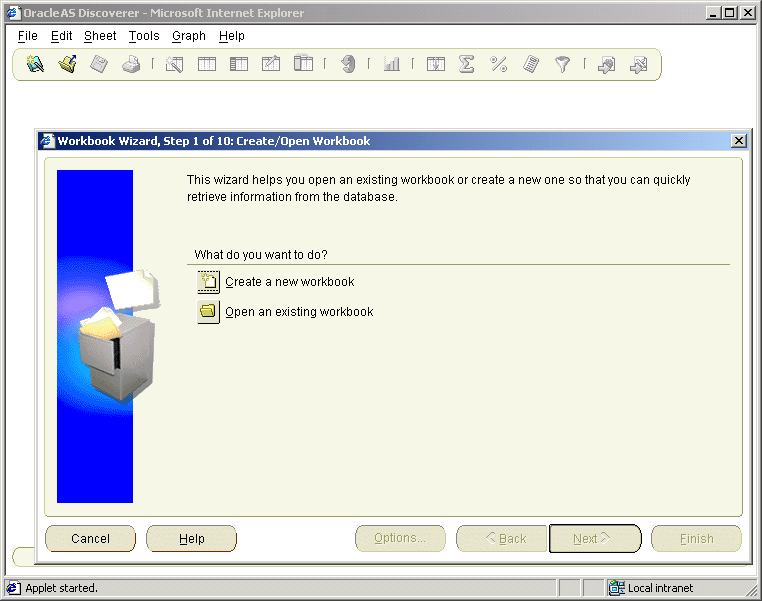The image size is (762, 601).
Task: Click the "Create a new workbook" text
Action: point(290,282)
